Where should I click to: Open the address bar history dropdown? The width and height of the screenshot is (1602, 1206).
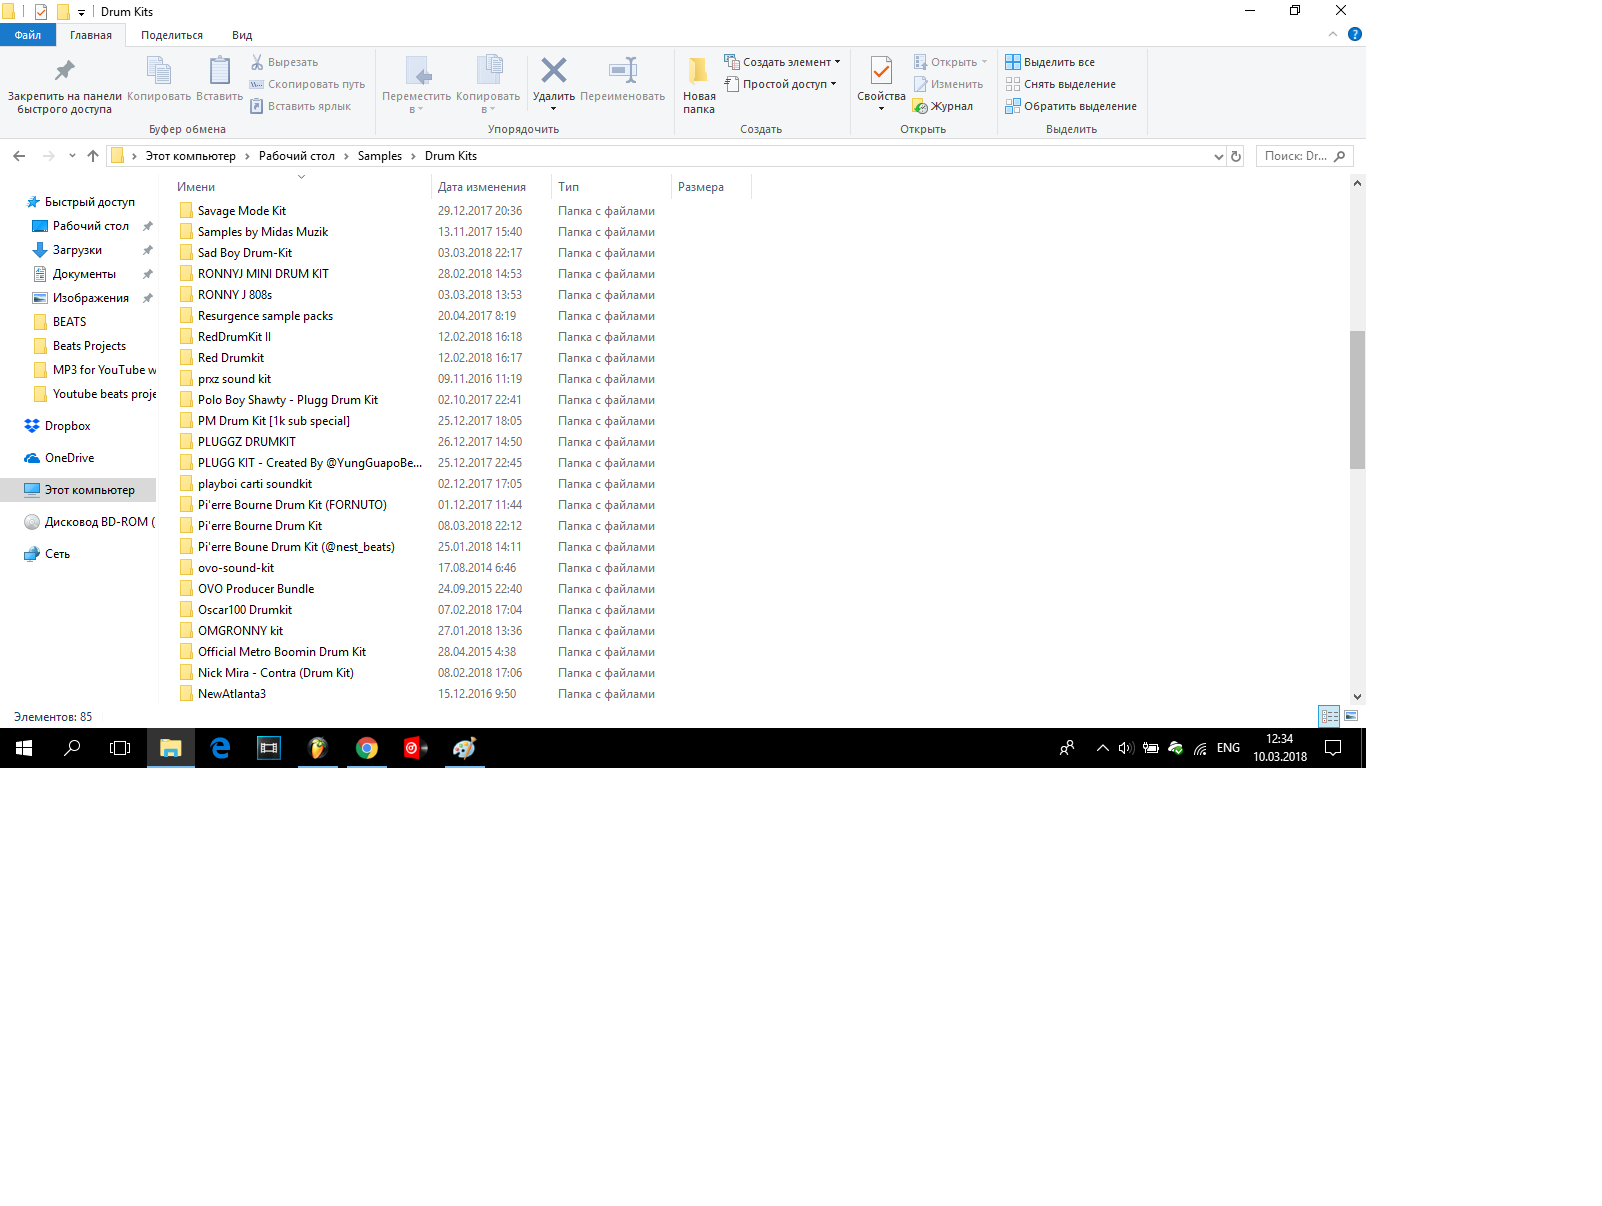tap(1218, 156)
